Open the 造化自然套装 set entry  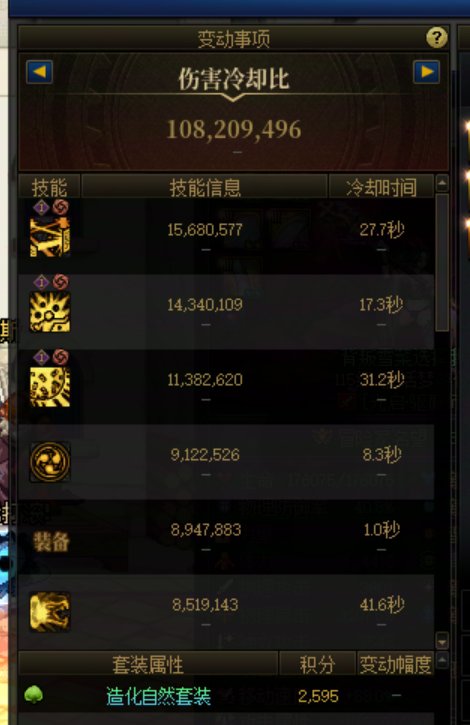[158, 696]
